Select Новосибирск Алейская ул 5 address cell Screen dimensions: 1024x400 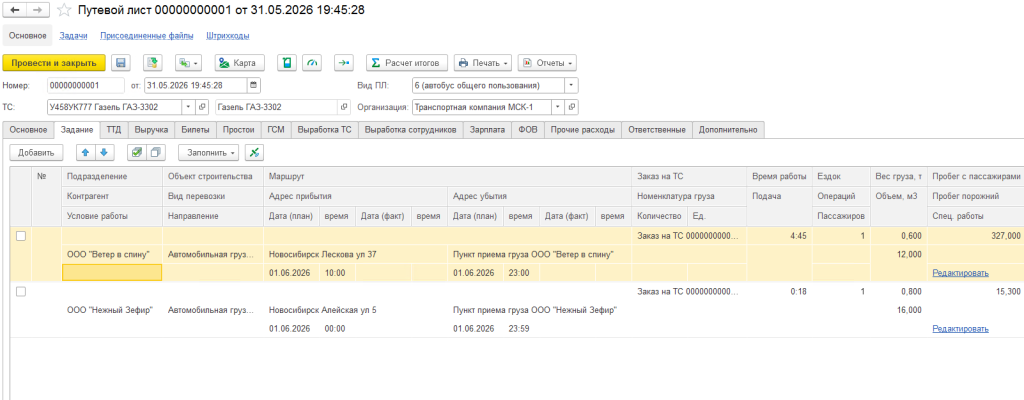[356, 310]
